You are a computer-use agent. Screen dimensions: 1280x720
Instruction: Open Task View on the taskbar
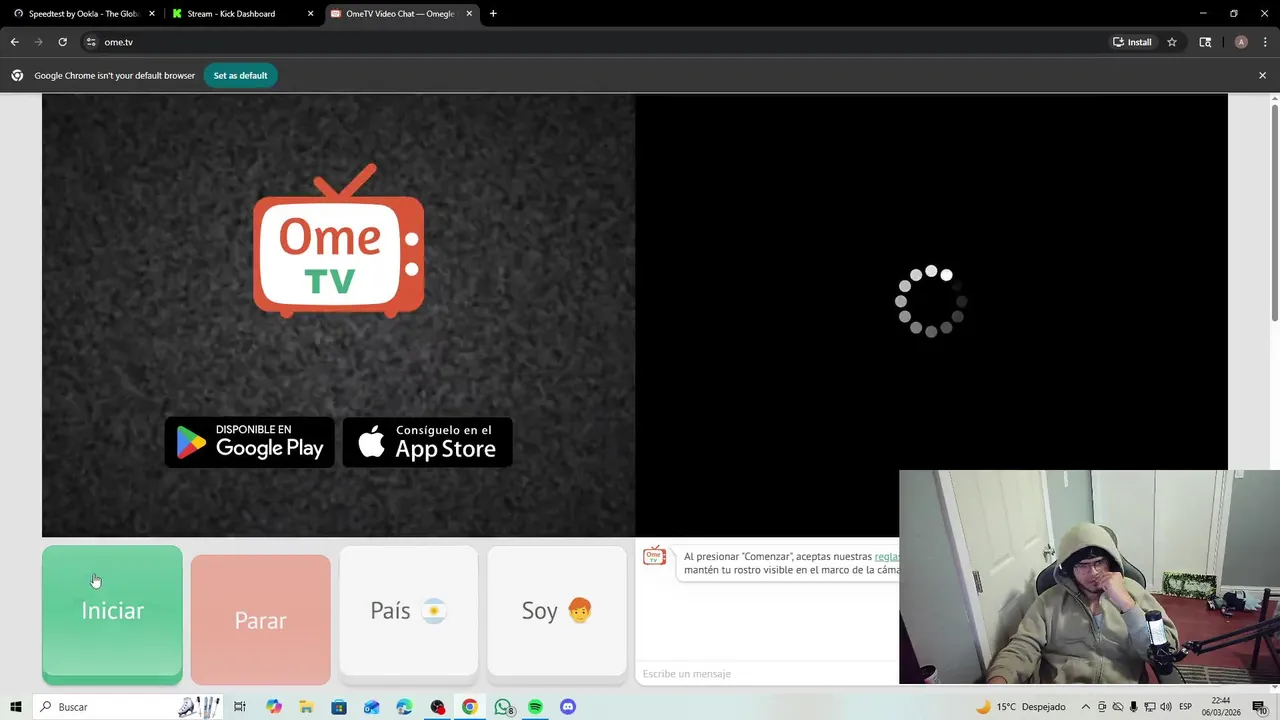click(x=240, y=707)
